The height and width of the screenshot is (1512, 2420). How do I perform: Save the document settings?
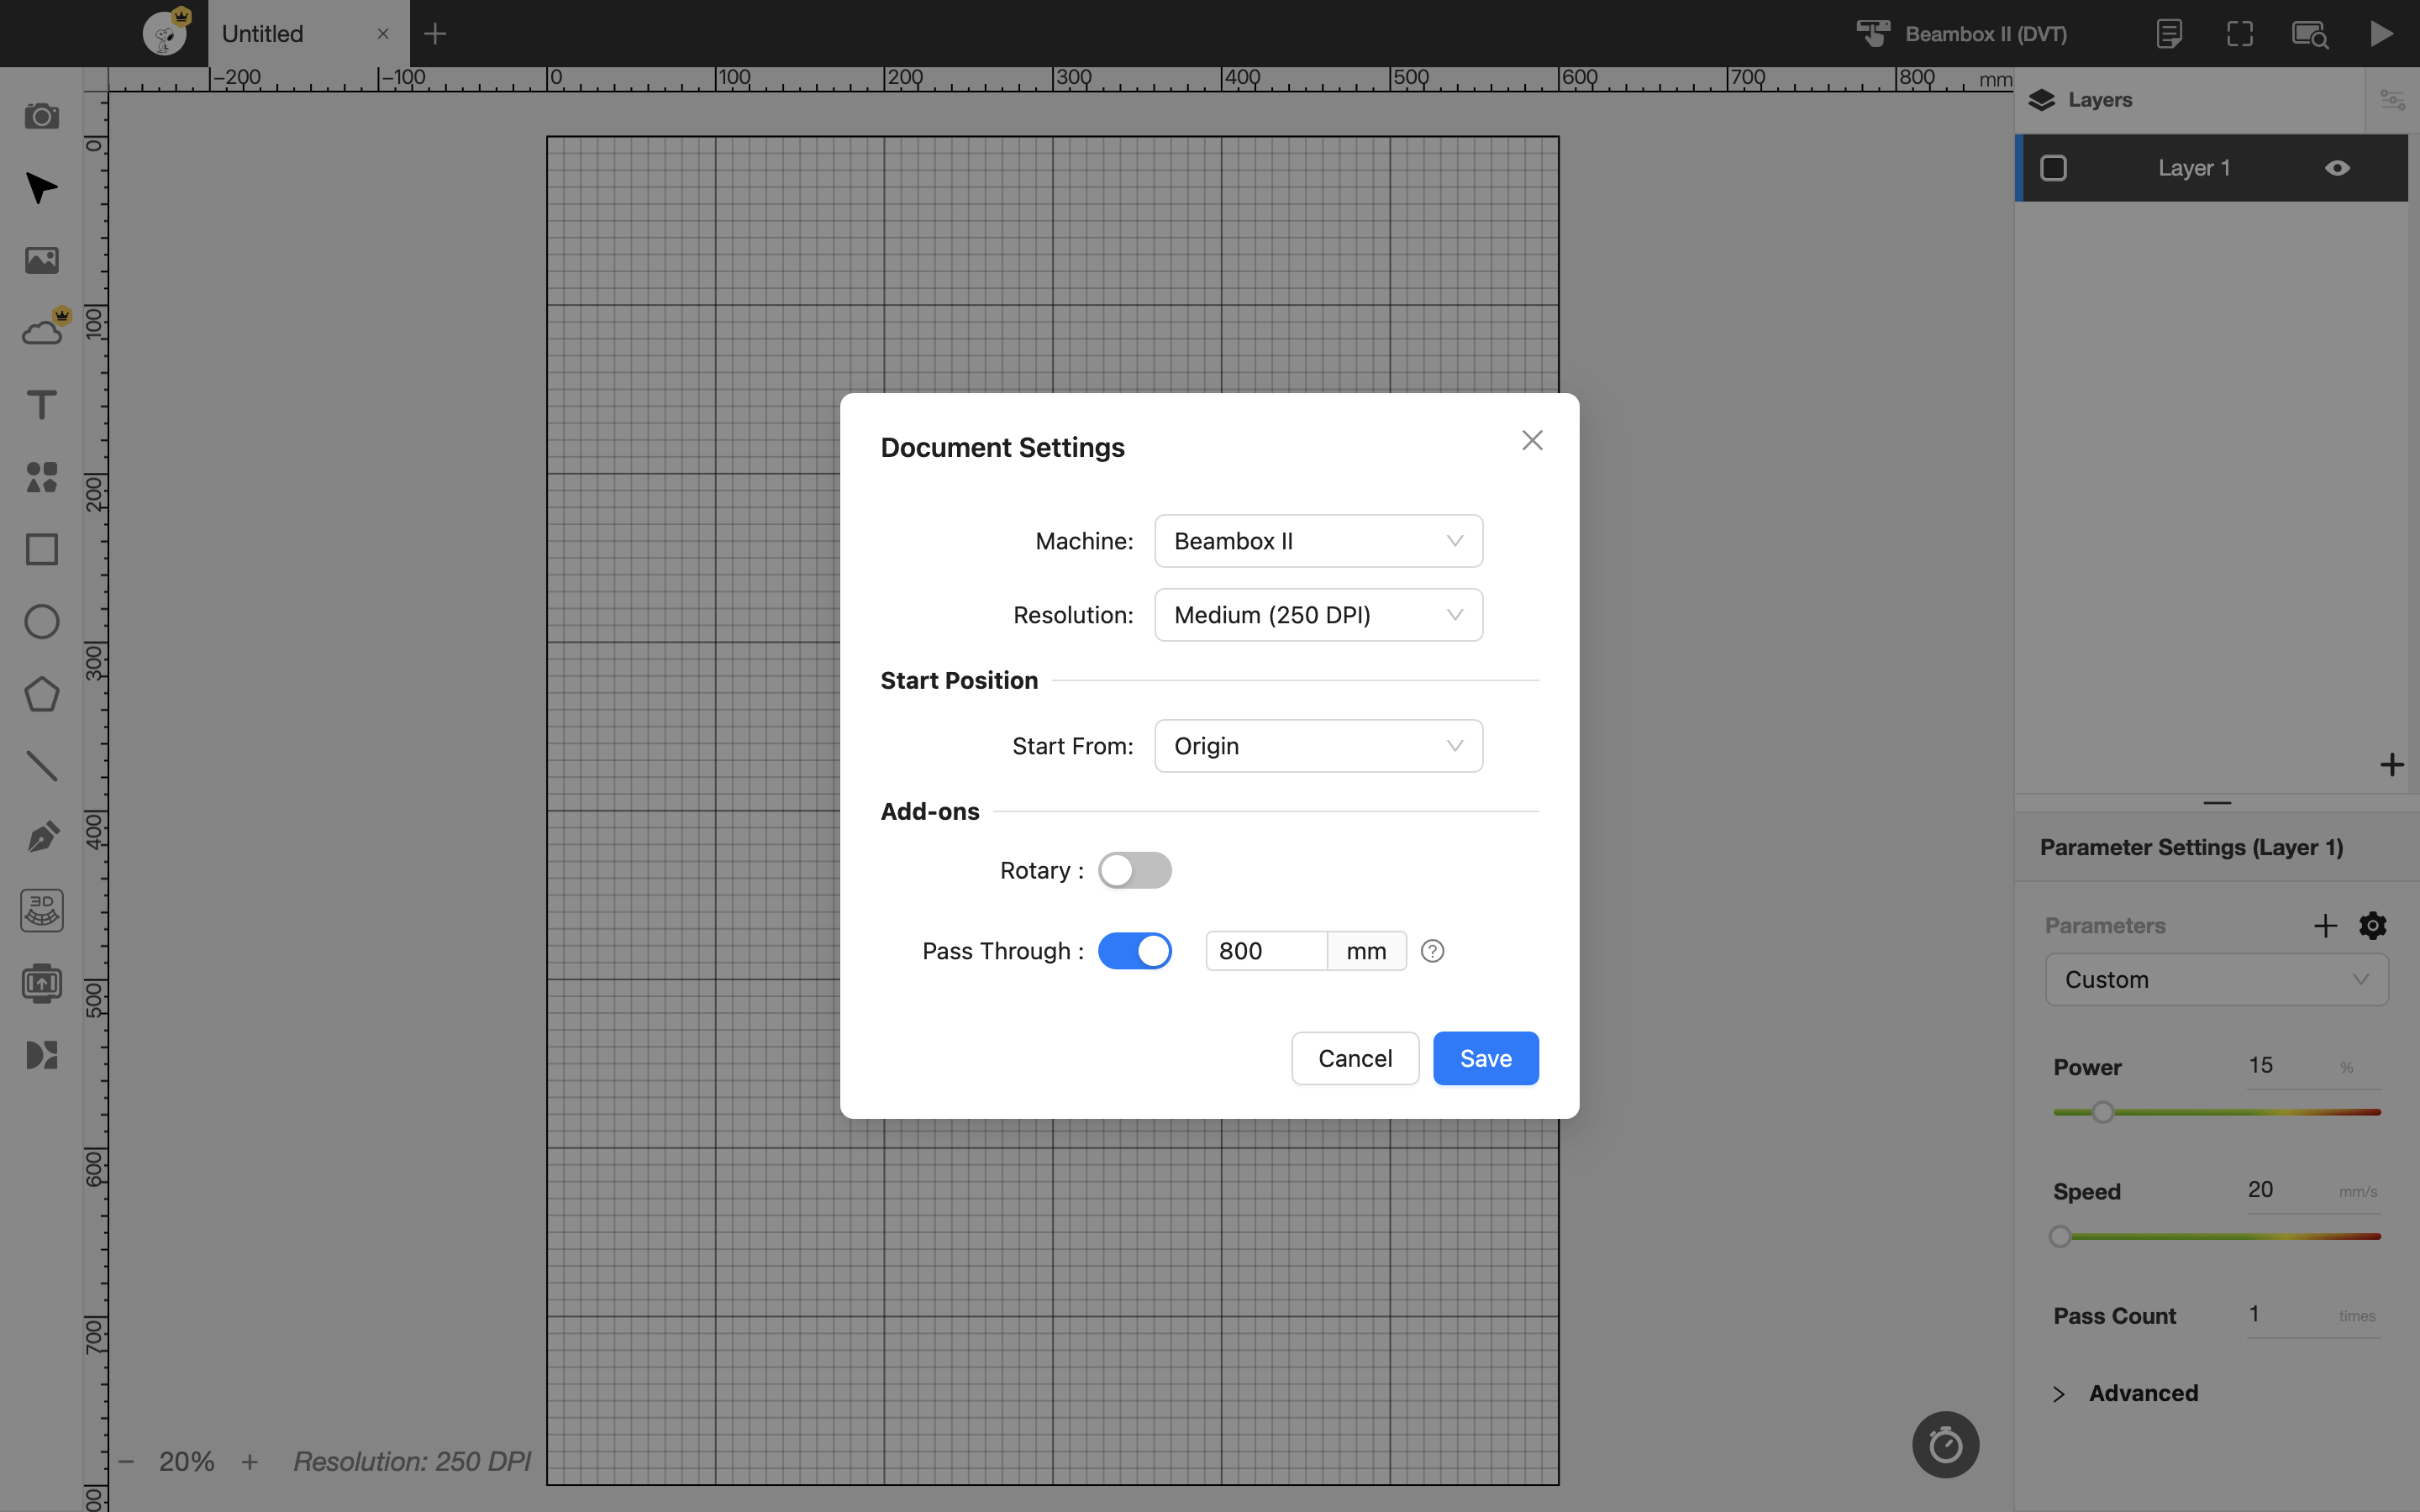tap(1485, 1058)
